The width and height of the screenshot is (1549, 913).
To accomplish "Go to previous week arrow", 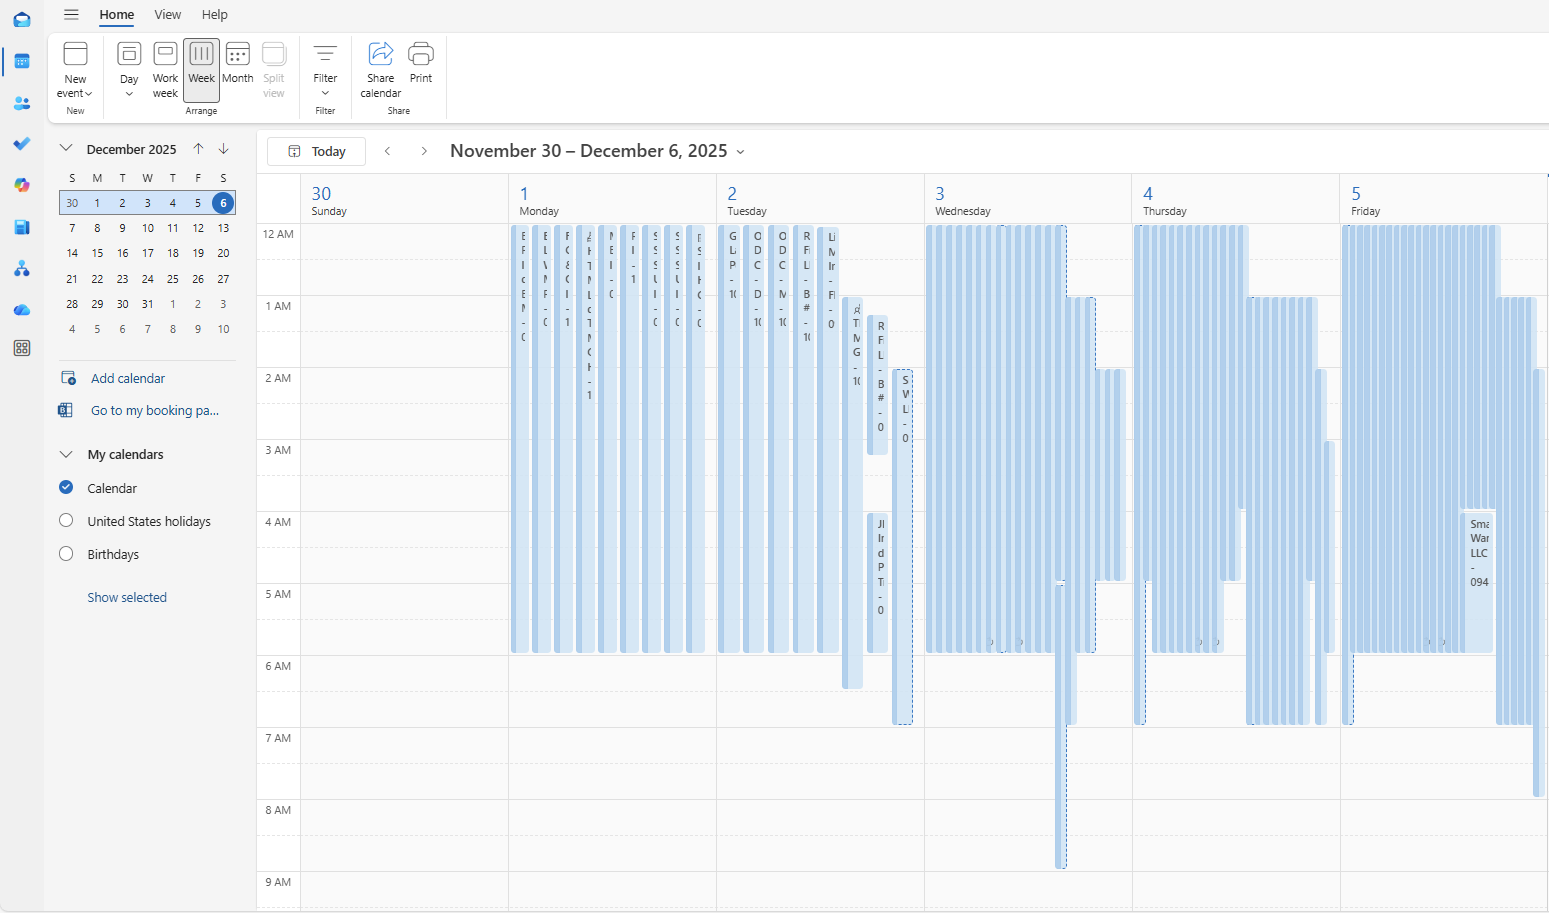I will click(388, 151).
